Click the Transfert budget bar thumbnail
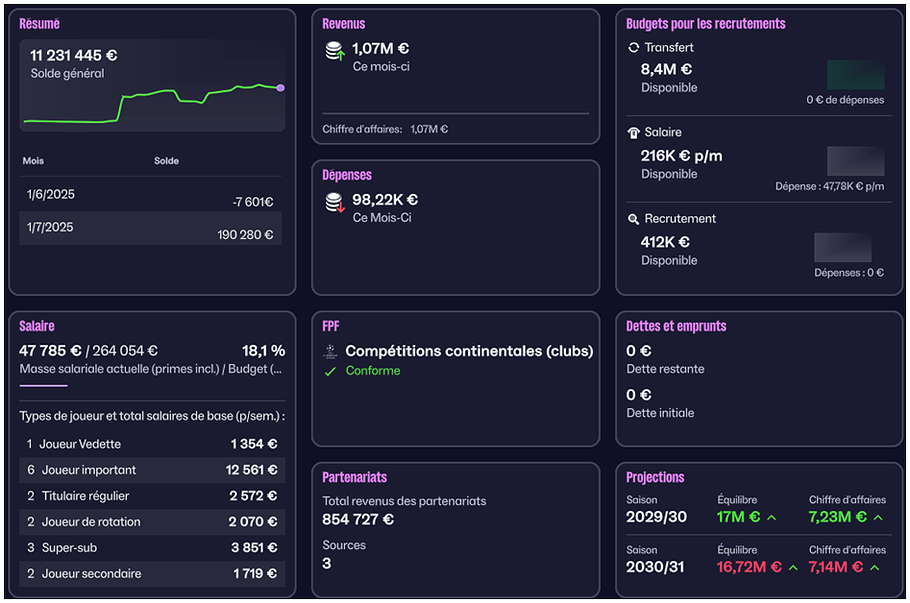The width and height of the screenshot is (910, 603). [x=855, y=75]
